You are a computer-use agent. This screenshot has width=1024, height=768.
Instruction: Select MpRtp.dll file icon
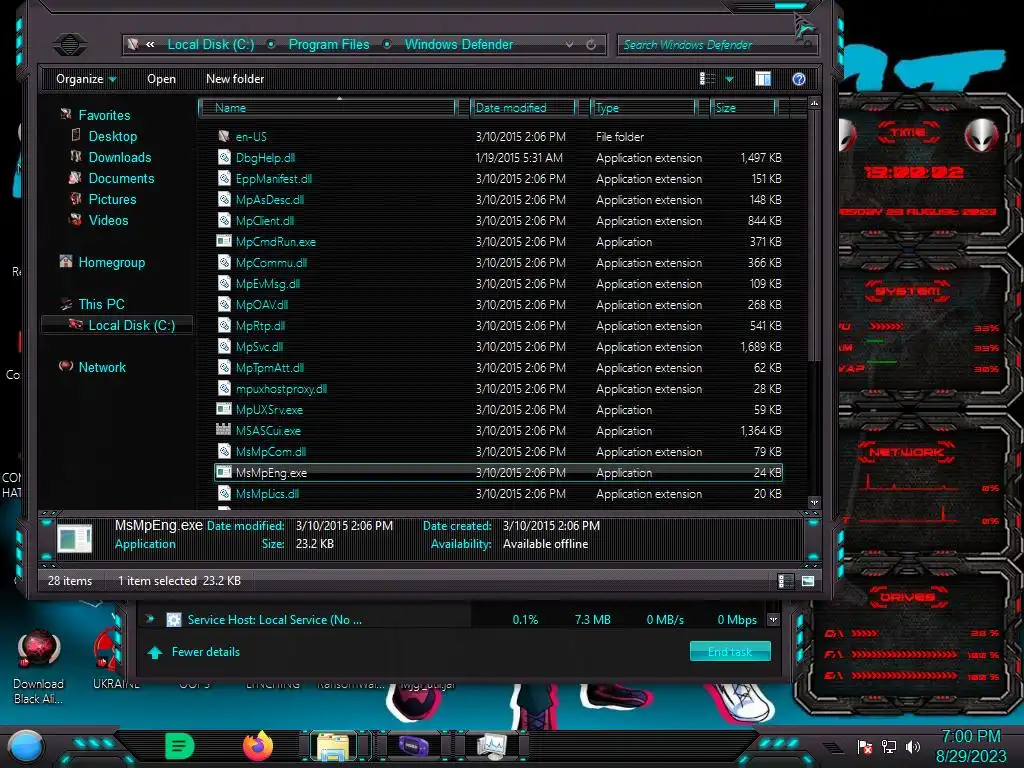click(224, 325)
